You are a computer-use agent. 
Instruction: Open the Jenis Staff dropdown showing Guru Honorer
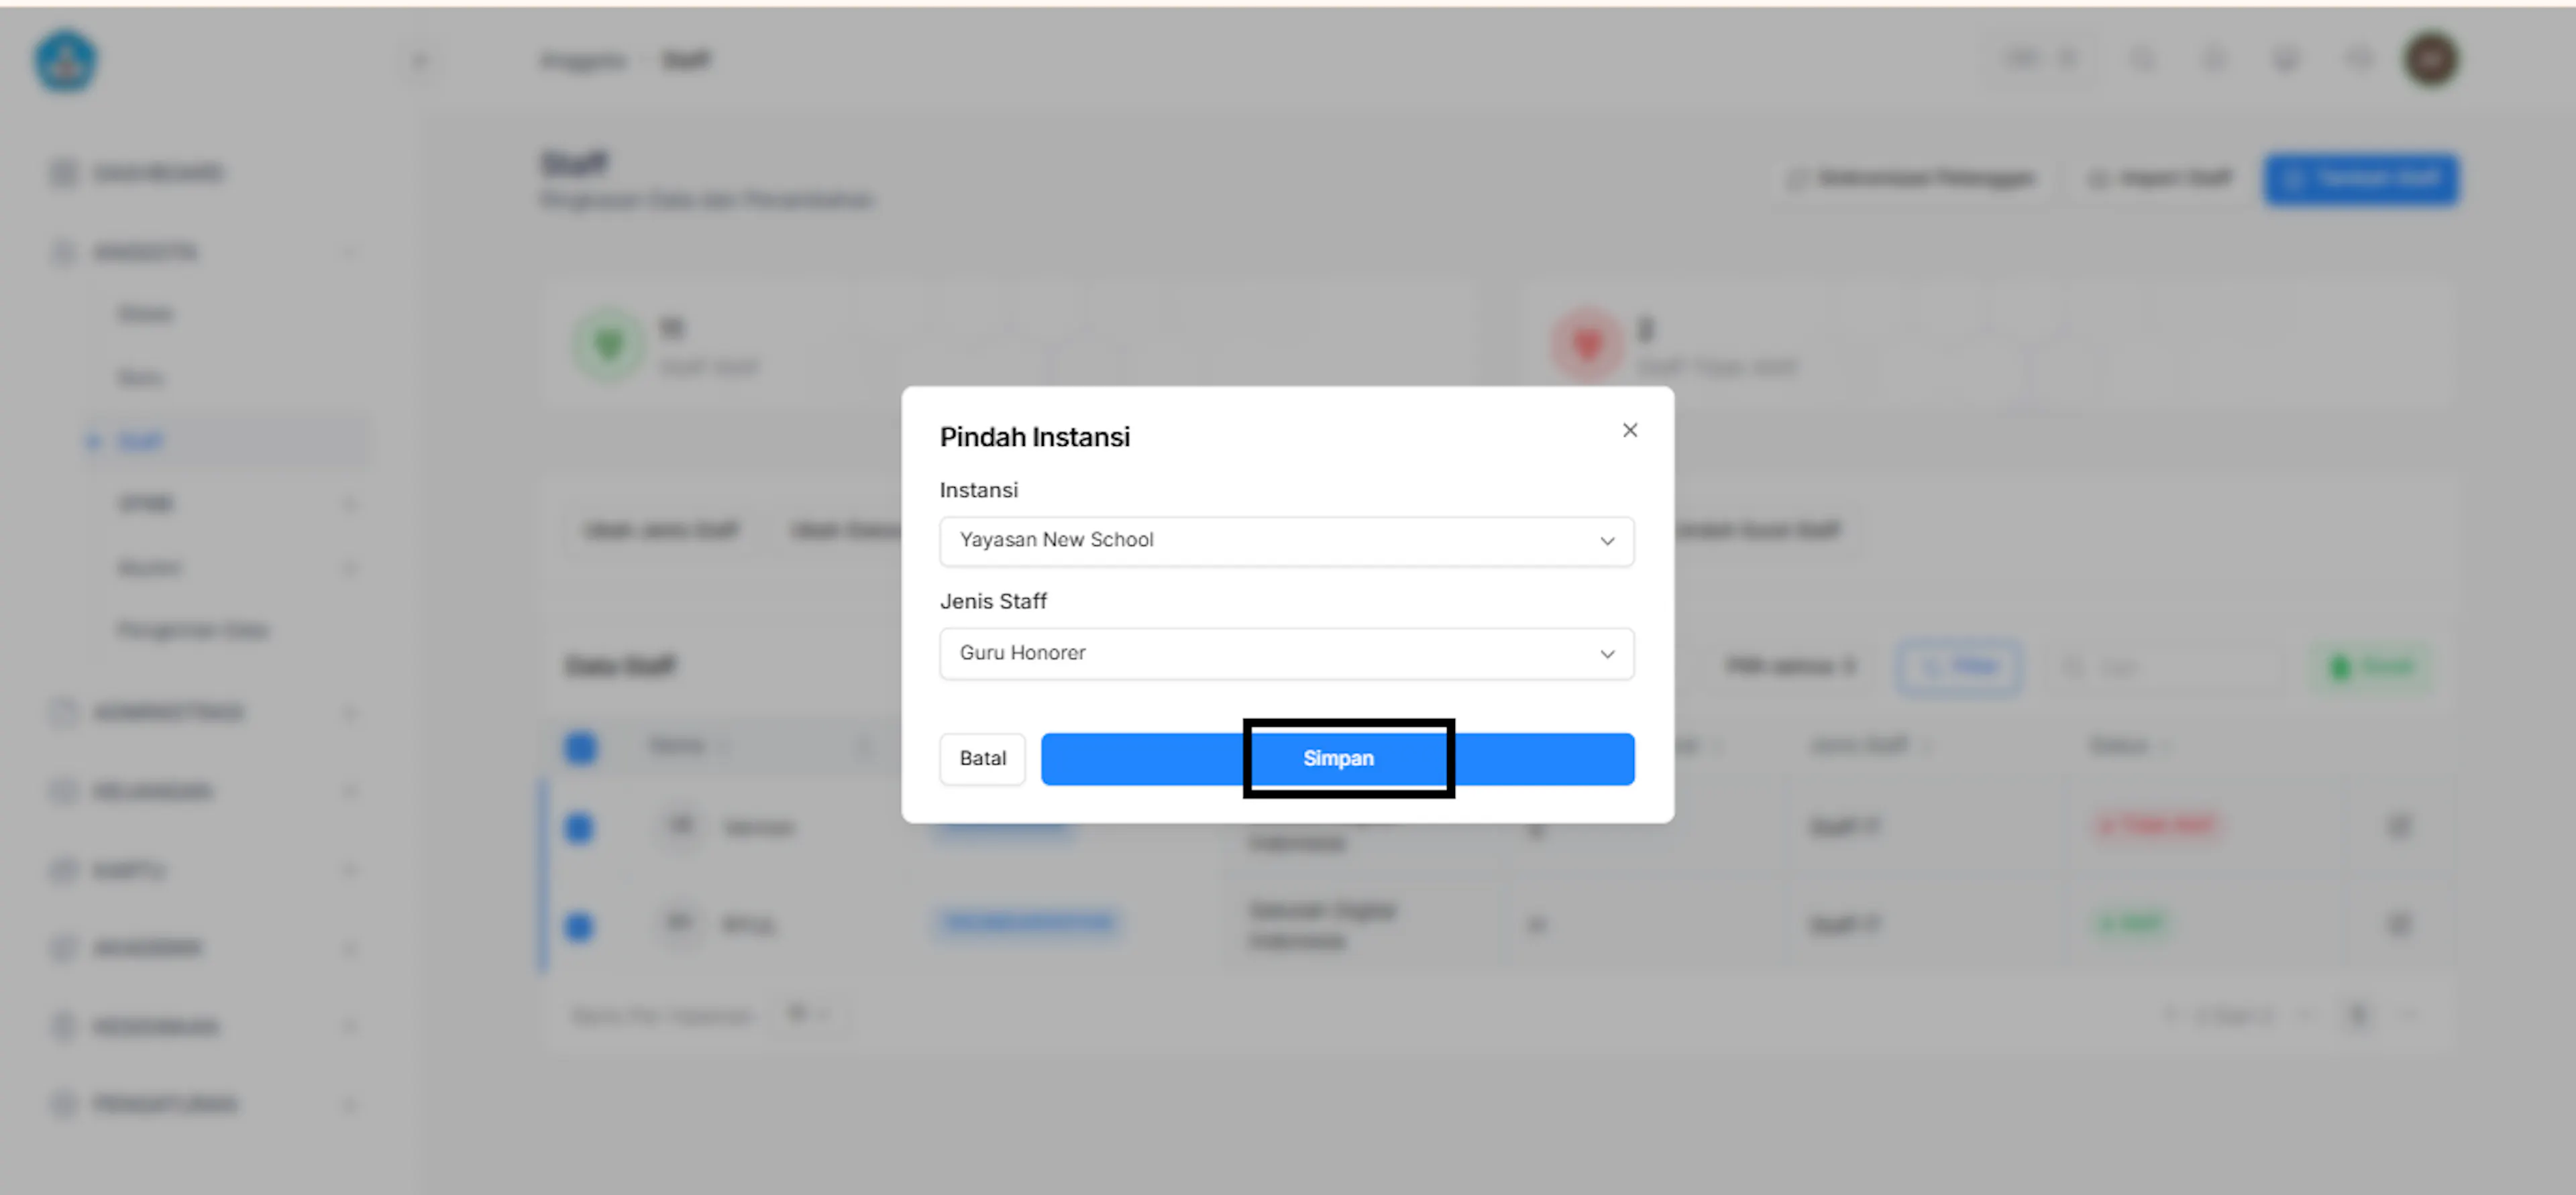click(1287, 654)
